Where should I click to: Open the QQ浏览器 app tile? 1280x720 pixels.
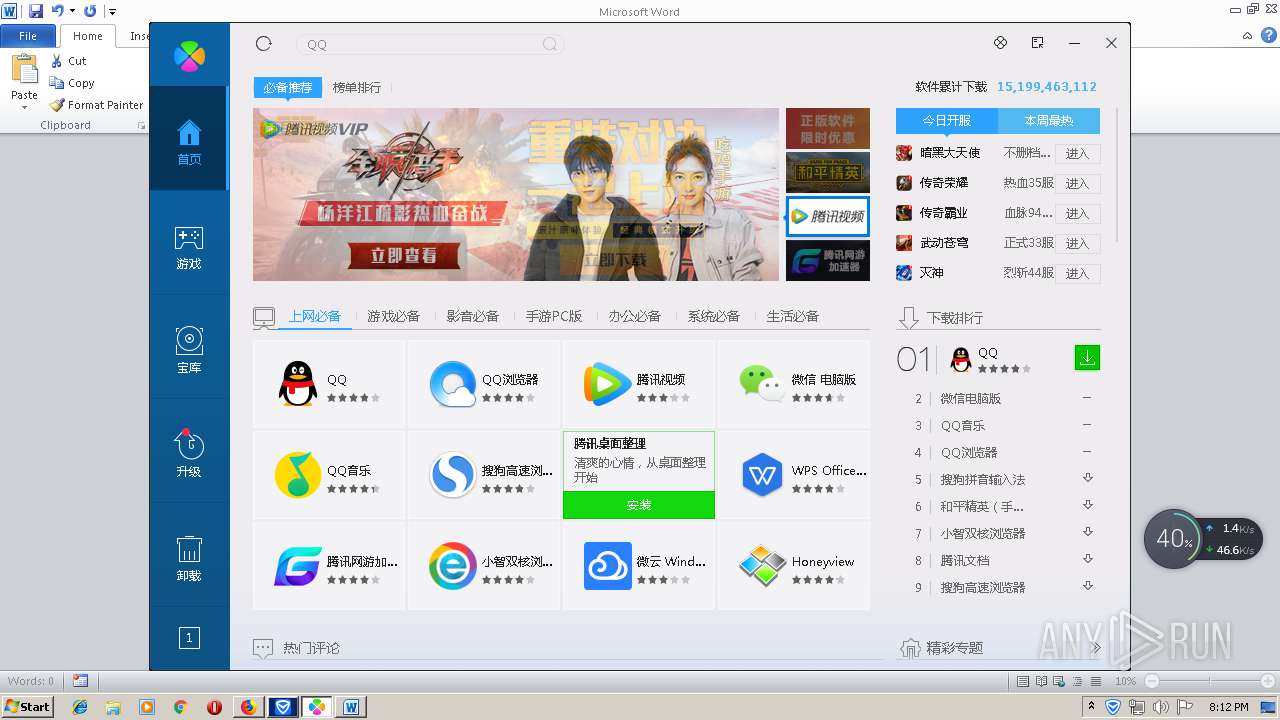coord(484,385)
